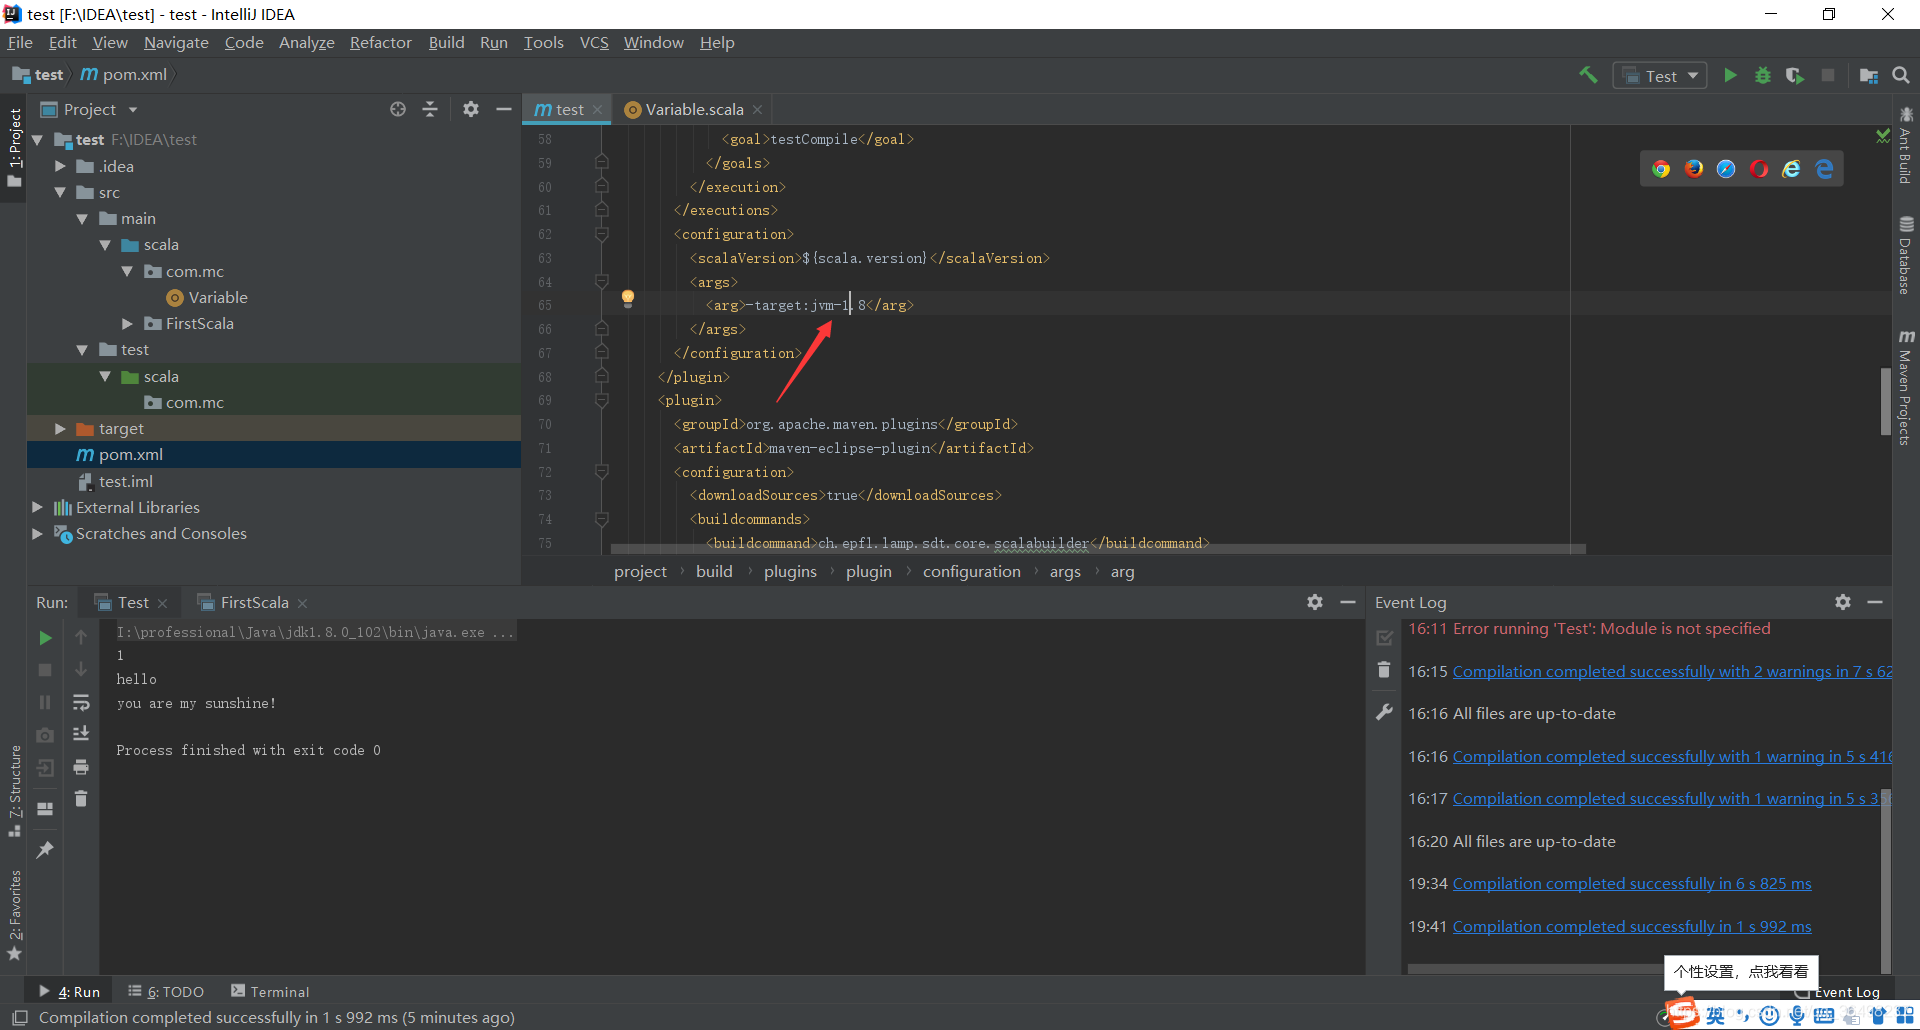Toggle the 2: Favorites side tab
The image size is (1920, 1030).
tap(14, 915)
